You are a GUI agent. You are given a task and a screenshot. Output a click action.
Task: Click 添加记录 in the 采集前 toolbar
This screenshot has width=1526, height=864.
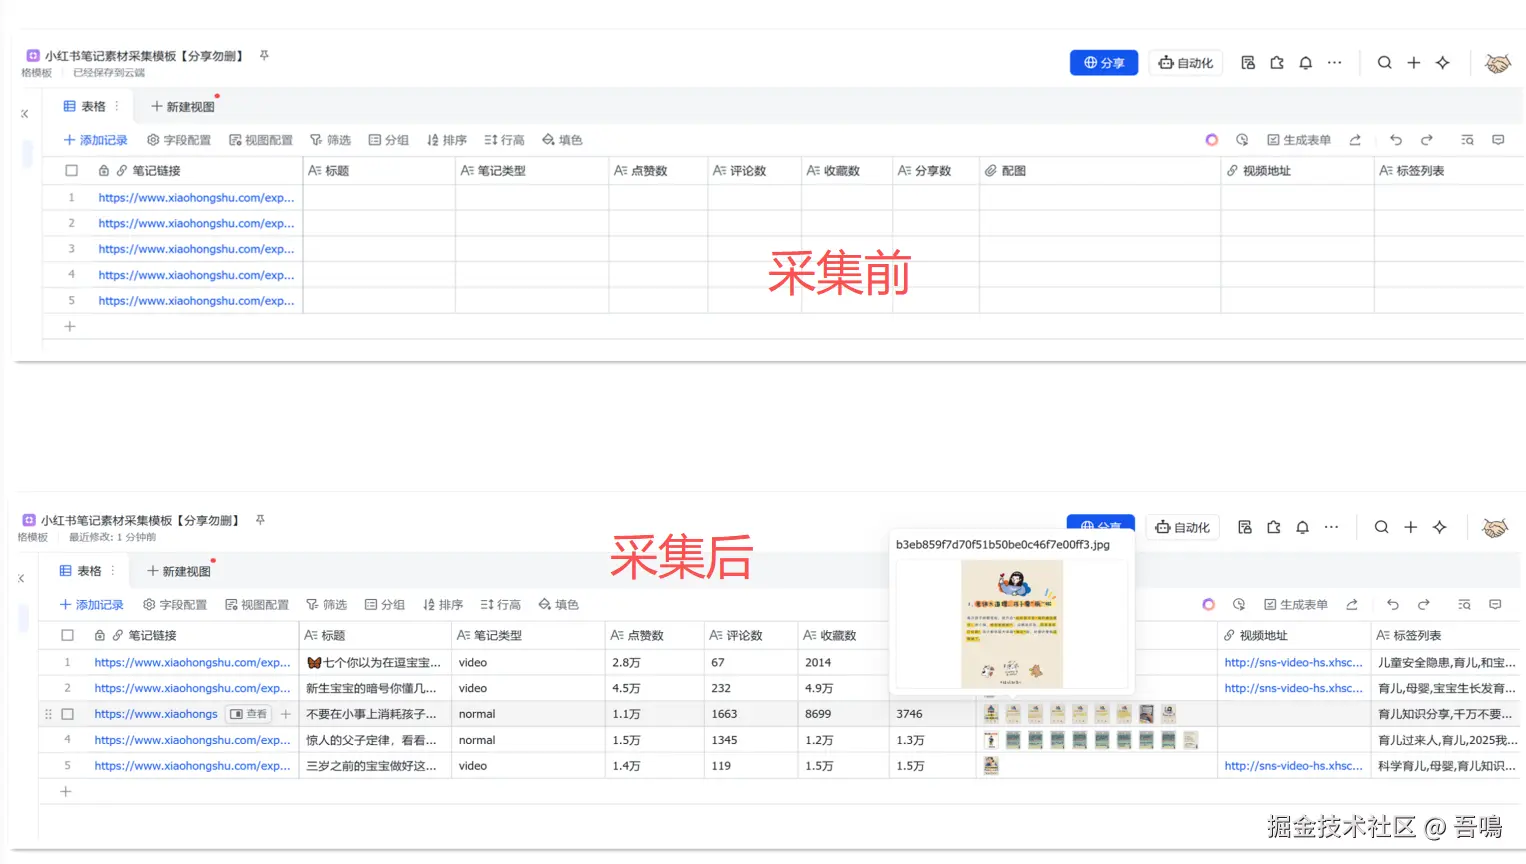pos(96,140)
